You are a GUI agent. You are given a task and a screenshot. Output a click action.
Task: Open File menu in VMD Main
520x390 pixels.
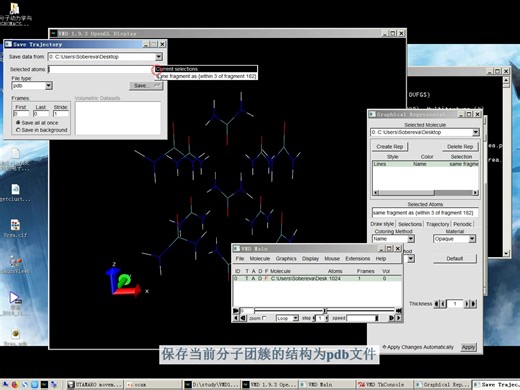pyautogui.click(x=240, y=258)
